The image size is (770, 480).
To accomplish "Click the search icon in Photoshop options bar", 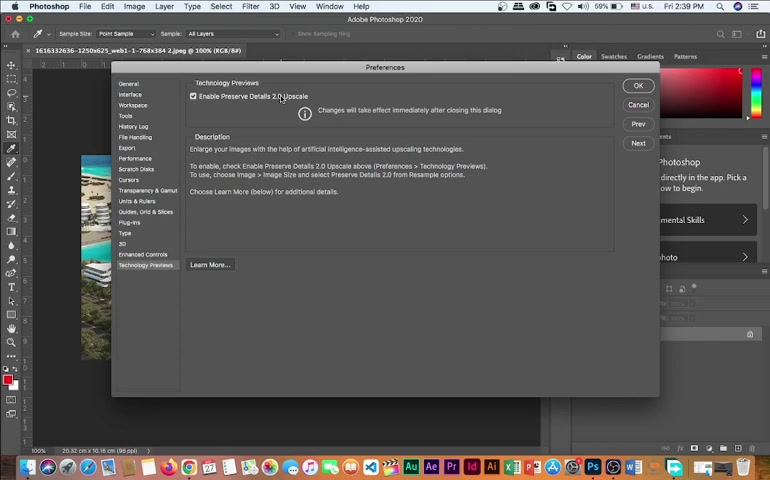I will (x=720, y=34).
